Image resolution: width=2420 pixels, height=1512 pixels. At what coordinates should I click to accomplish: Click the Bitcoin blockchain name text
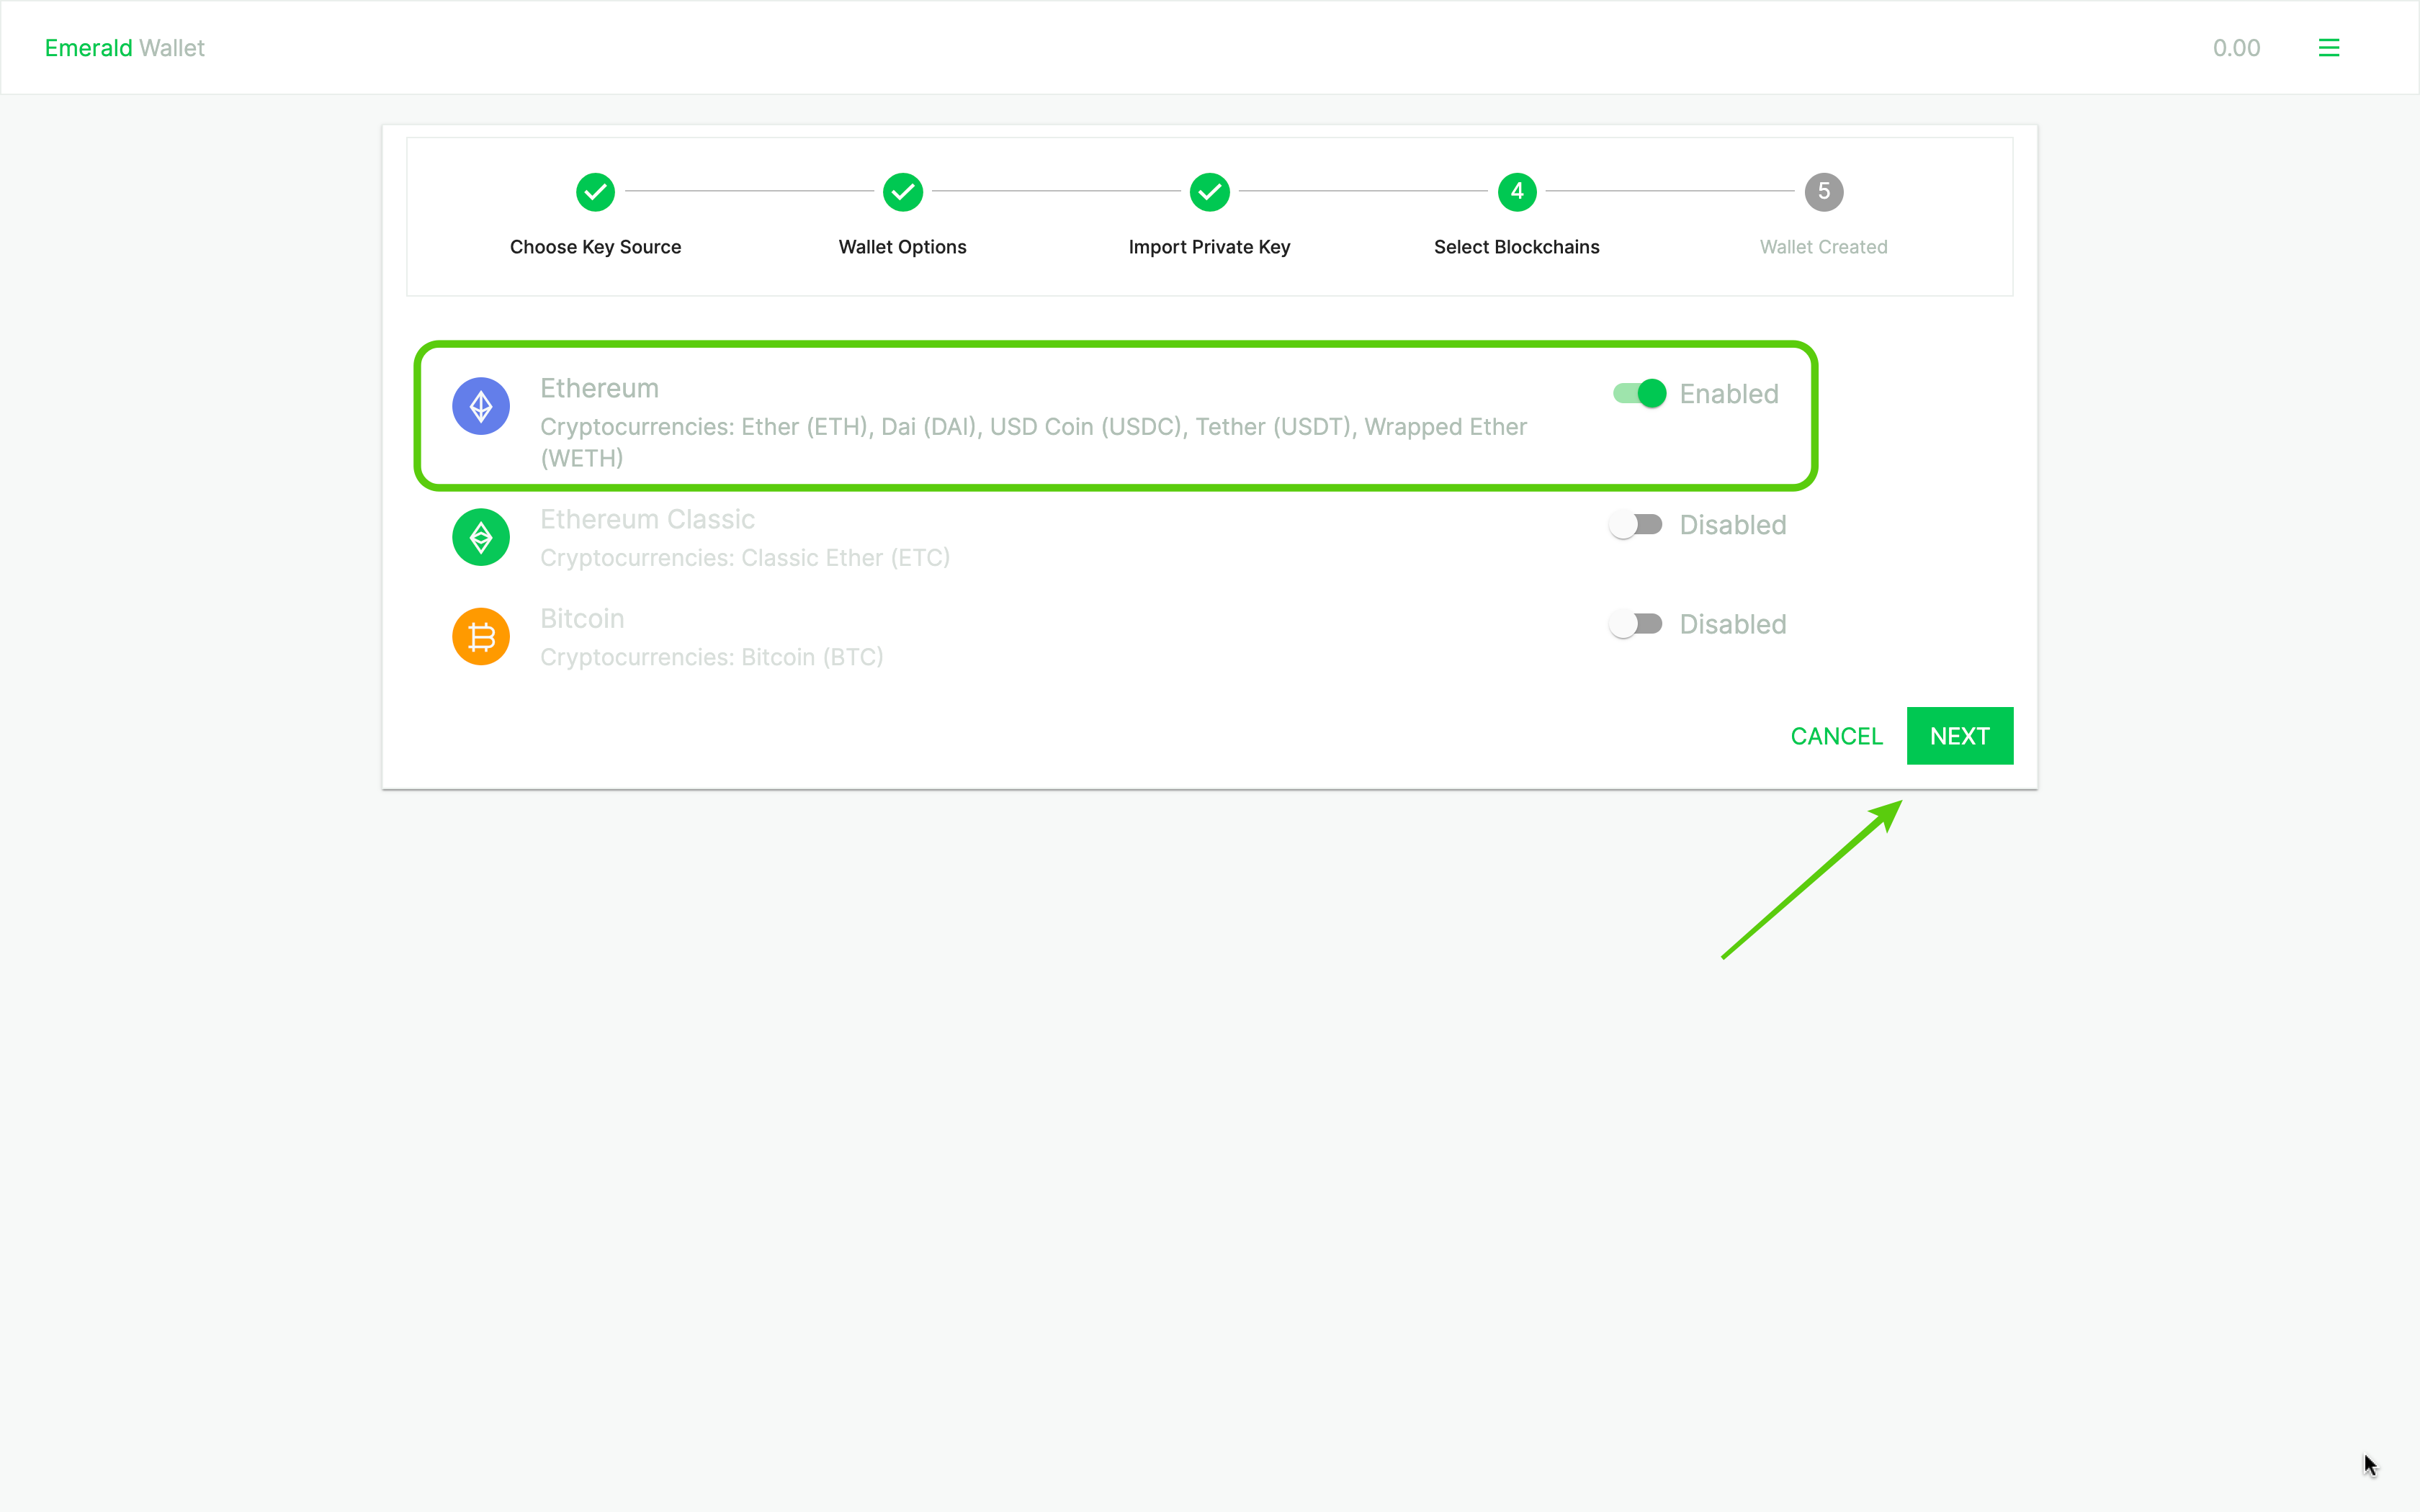pyautogui.click(x=582, y=619)
